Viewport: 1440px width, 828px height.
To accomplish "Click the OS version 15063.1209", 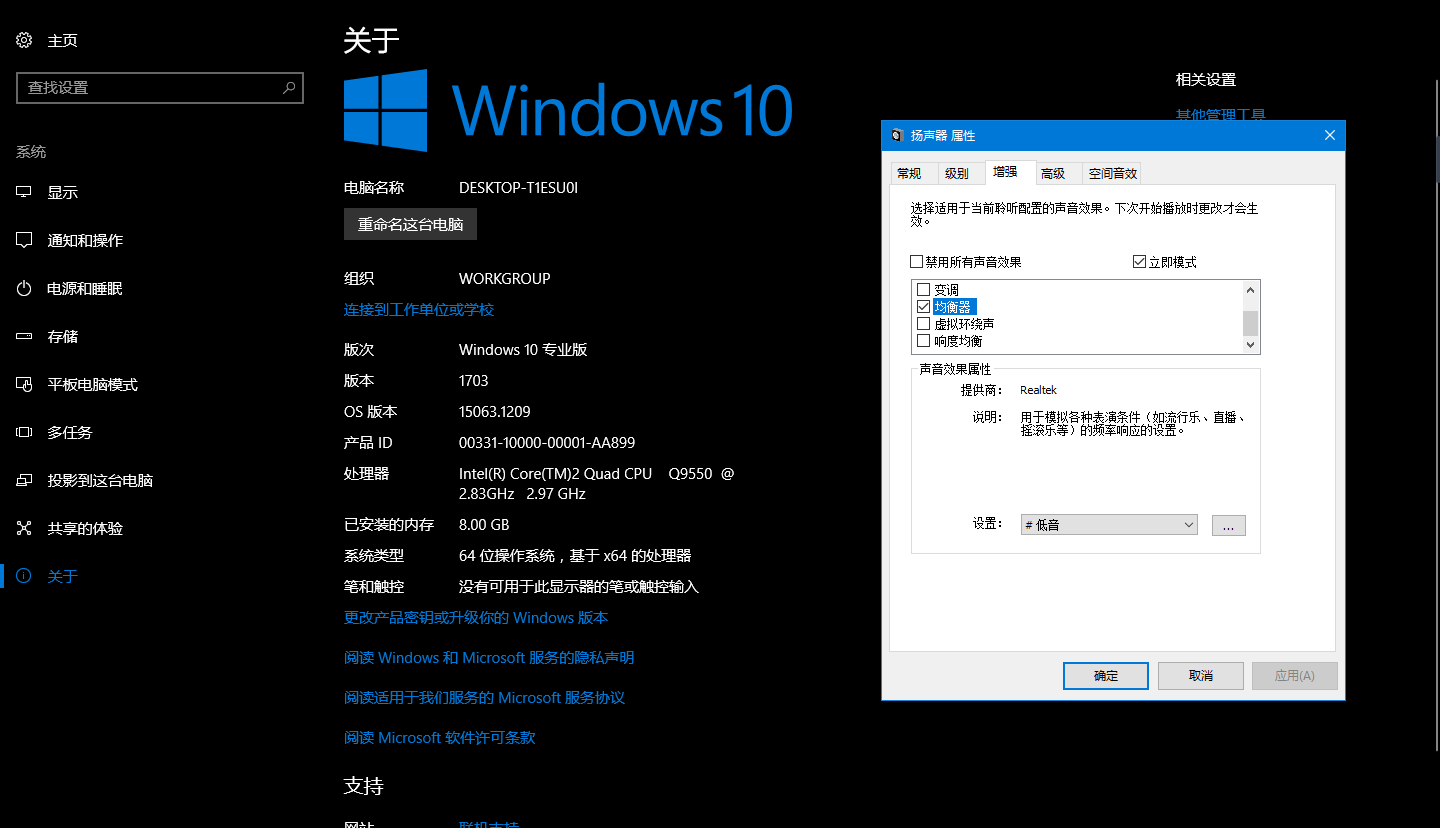I will [495, 412].
